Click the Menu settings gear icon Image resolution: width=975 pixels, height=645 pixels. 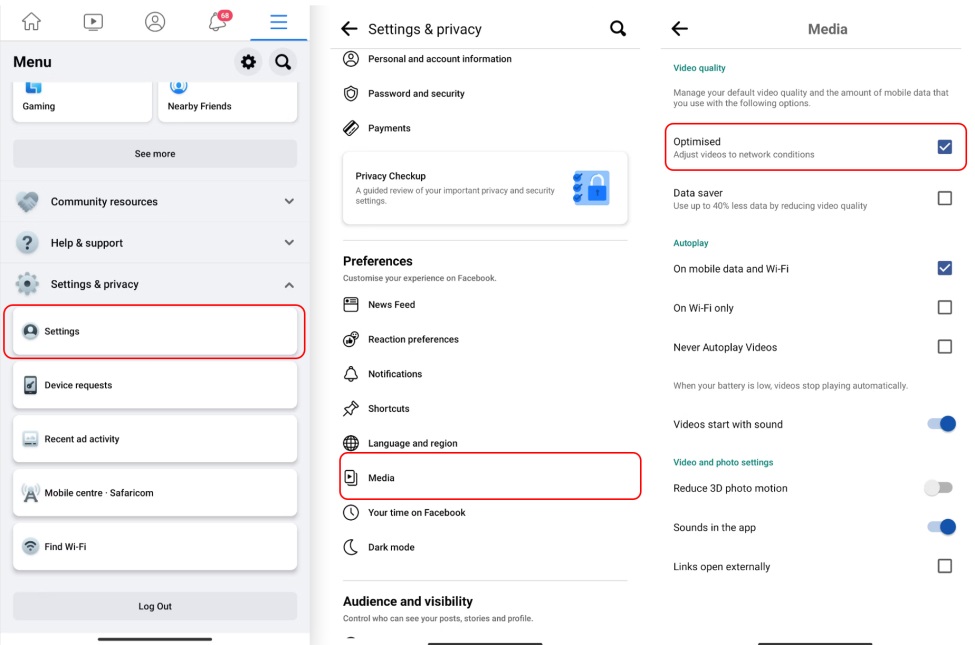point(248,62)
